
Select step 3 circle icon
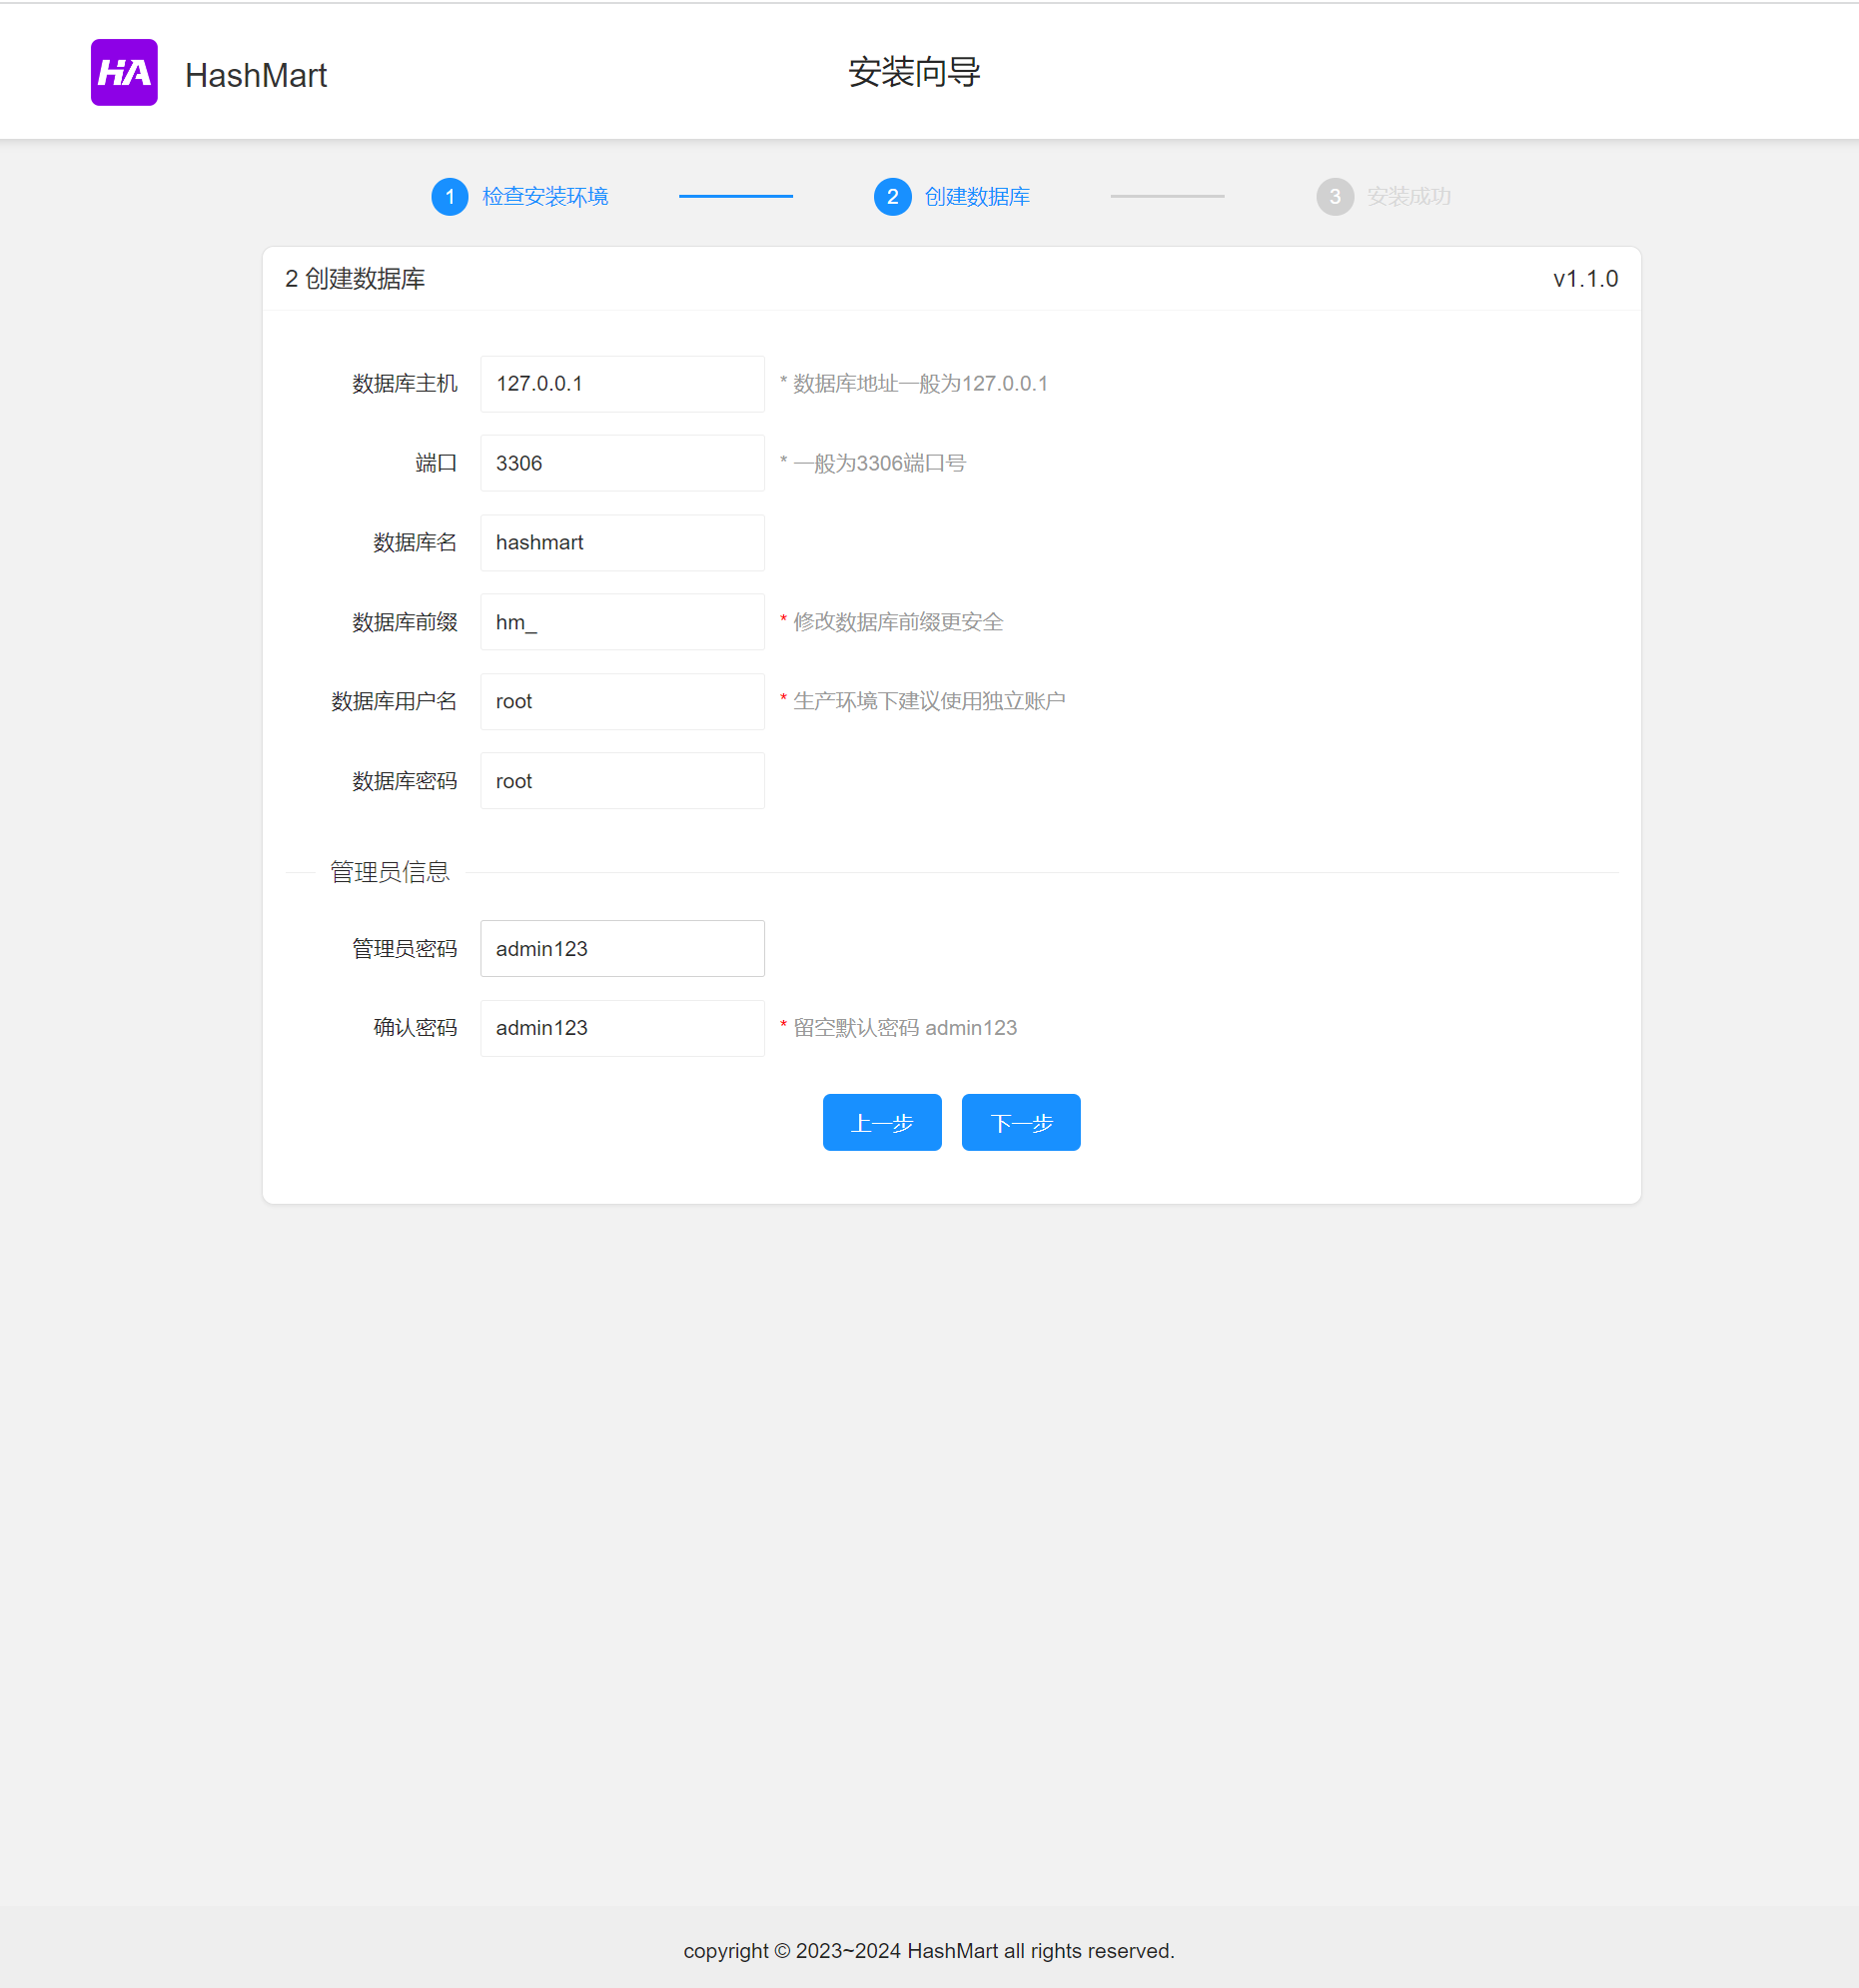click(1335, 197)
